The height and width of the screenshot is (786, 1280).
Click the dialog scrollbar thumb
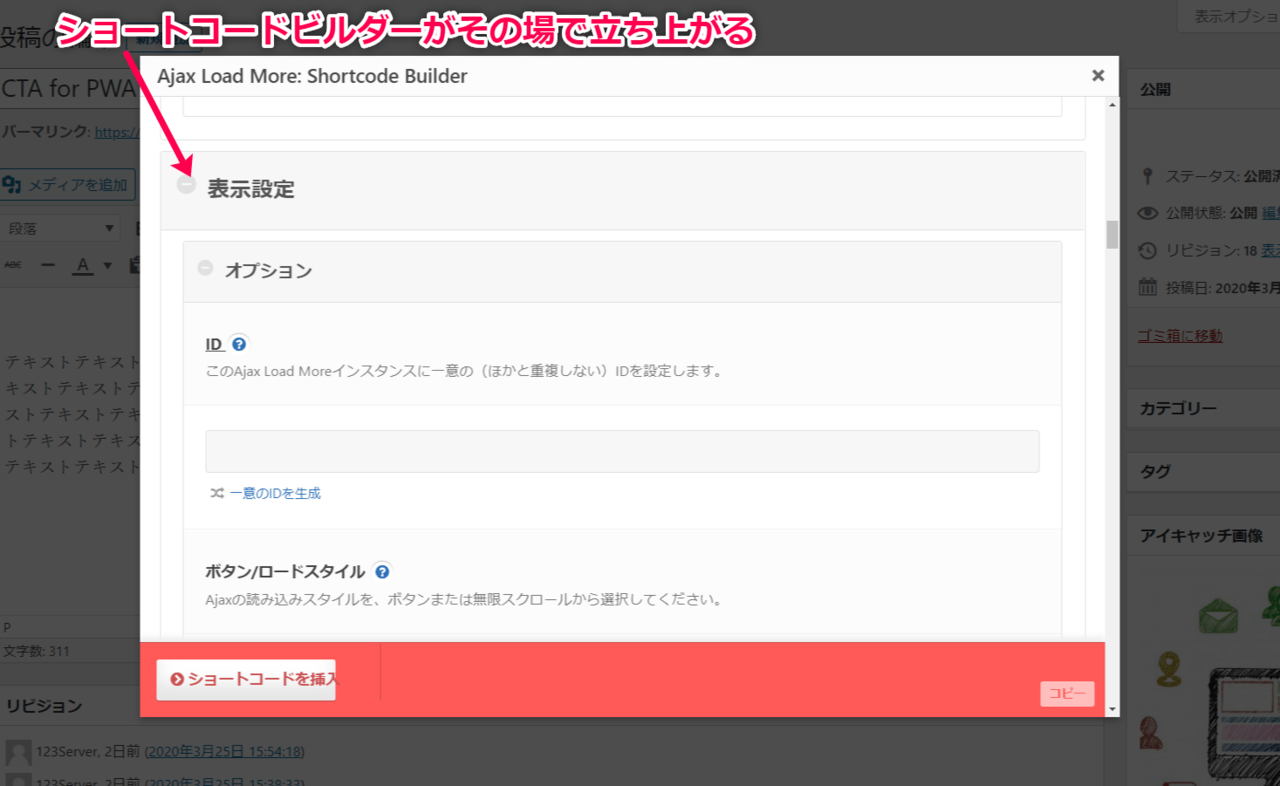pyautogui.click(x=1112, y=233)
